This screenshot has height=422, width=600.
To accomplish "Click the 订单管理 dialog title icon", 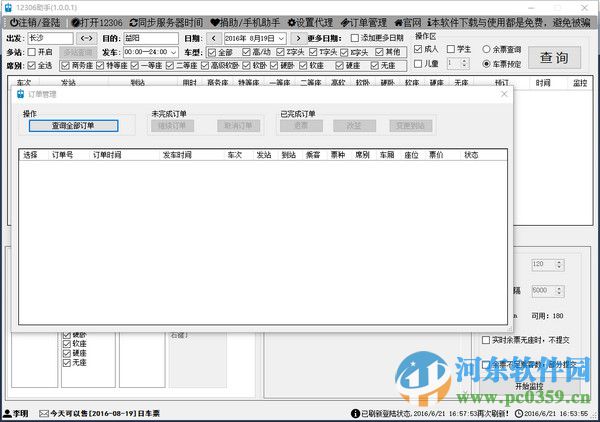I will click(21, 94).
